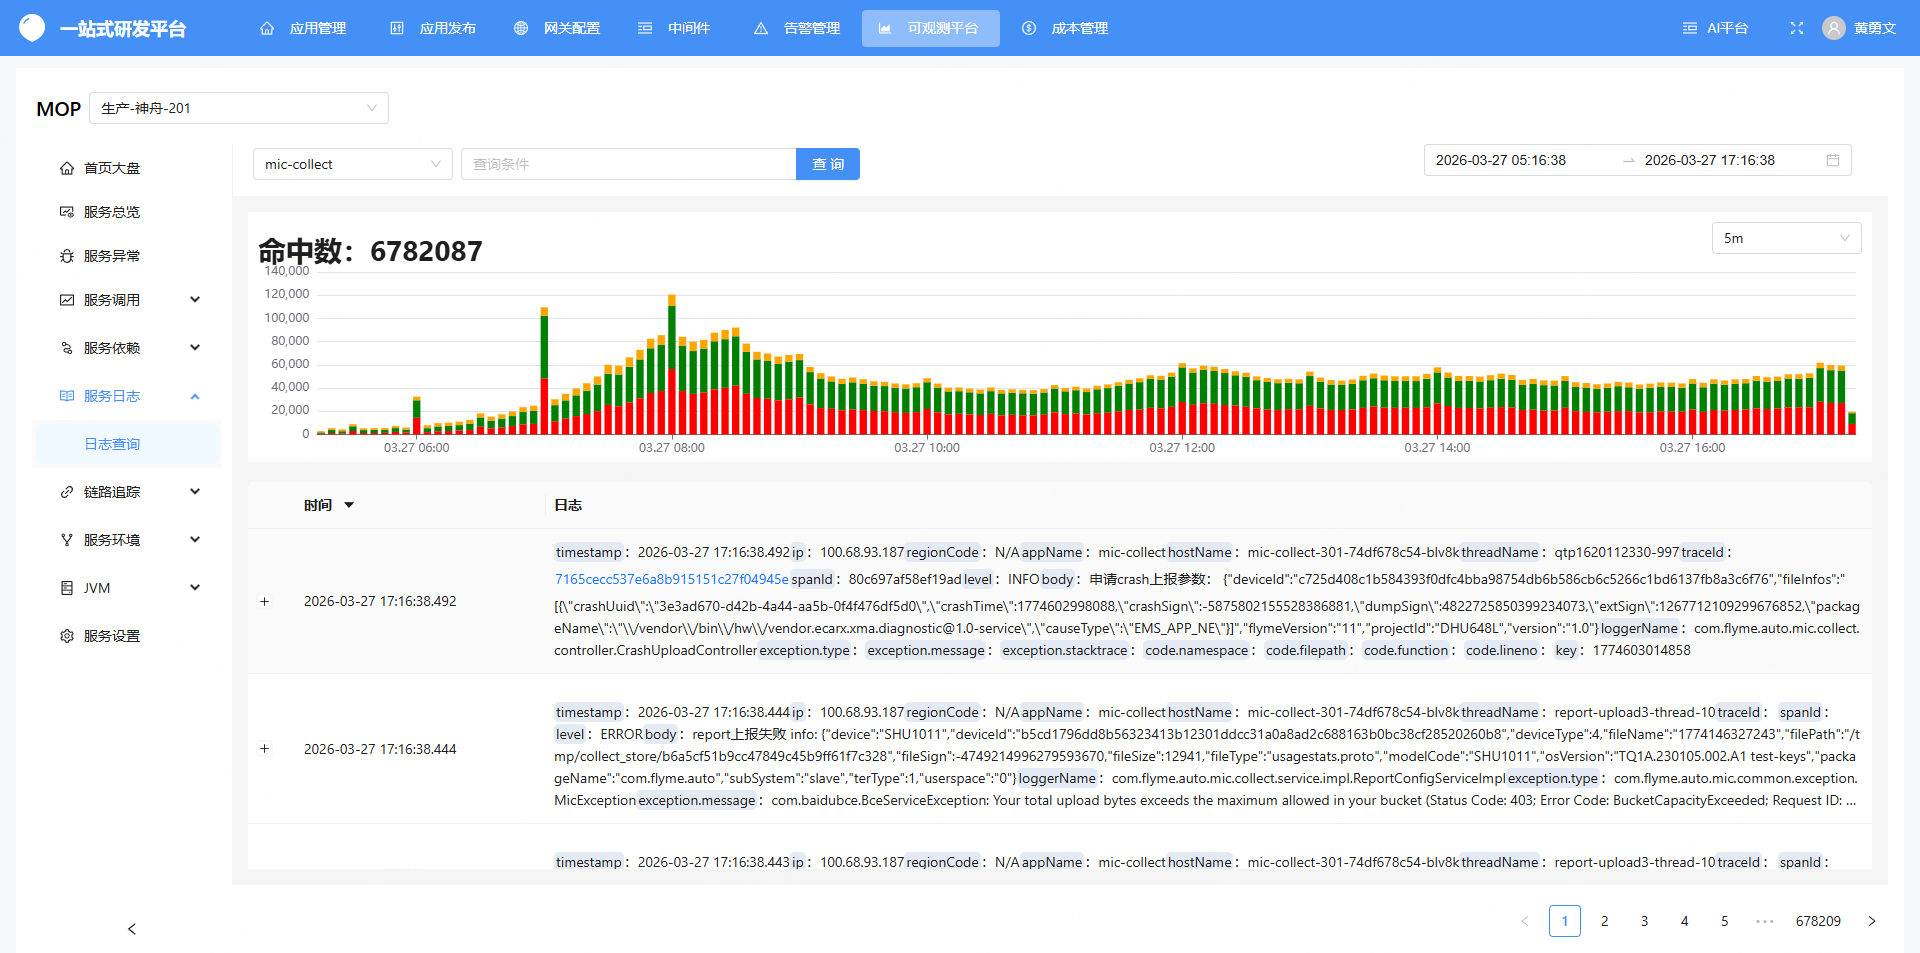The width and height of the screenshot is (1920, 953).
Task: Click the 服务设置 gear icon
Action: (x=67, y=636)
